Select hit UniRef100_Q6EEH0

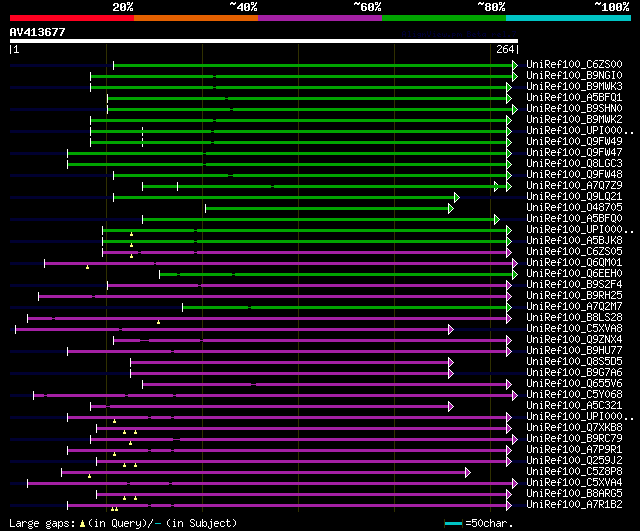click(x=574, y=274)
